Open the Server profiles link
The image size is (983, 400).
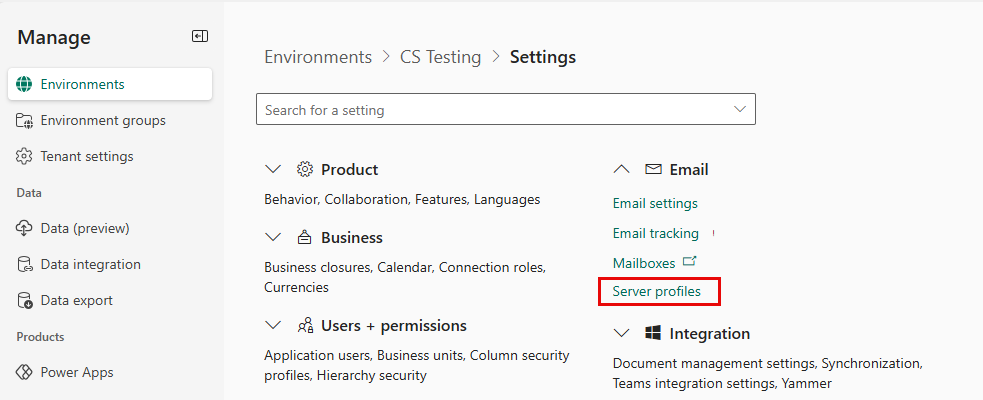coord(657,292)
